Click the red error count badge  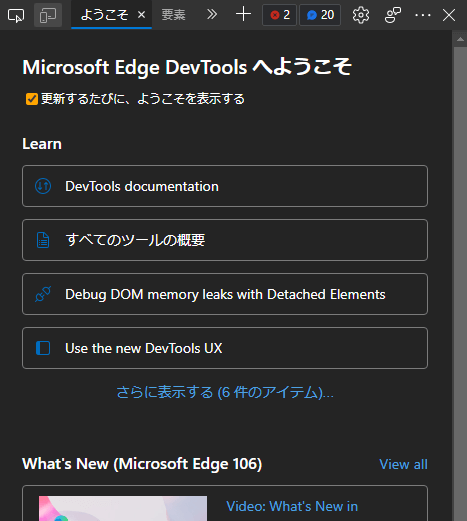pos(279,15)
